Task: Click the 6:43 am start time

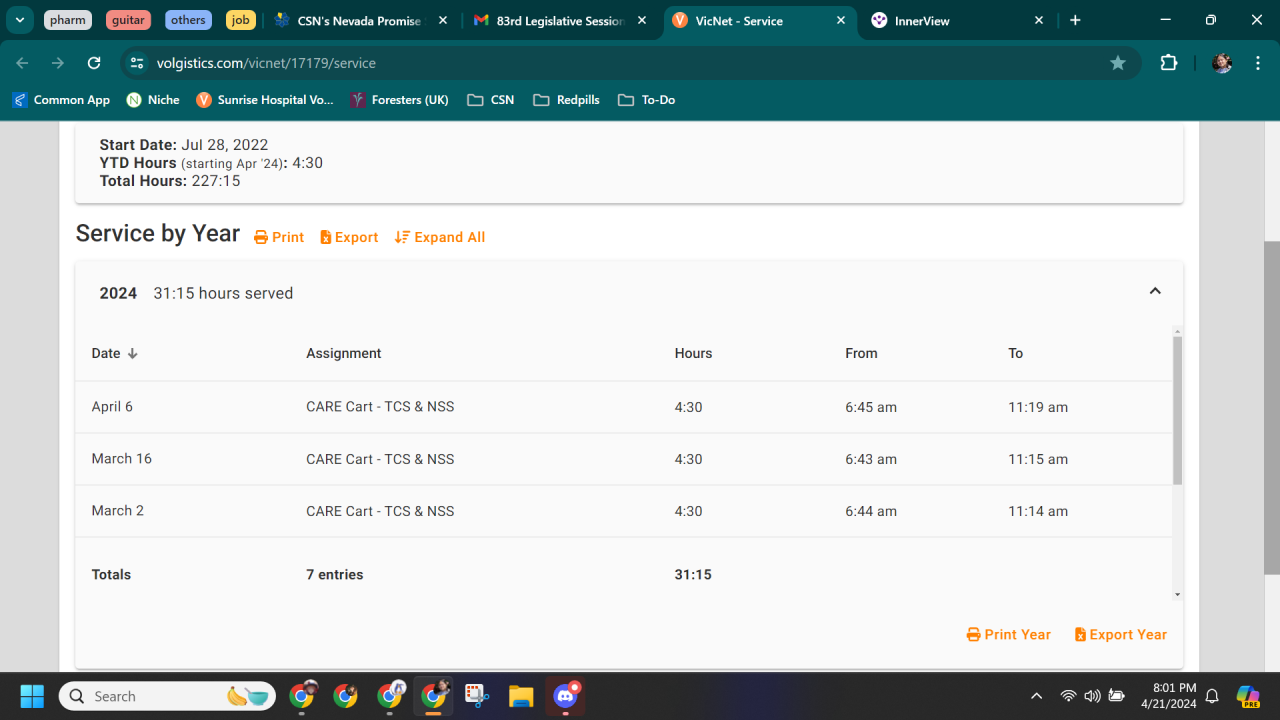Action: click(x=871, y=459)
